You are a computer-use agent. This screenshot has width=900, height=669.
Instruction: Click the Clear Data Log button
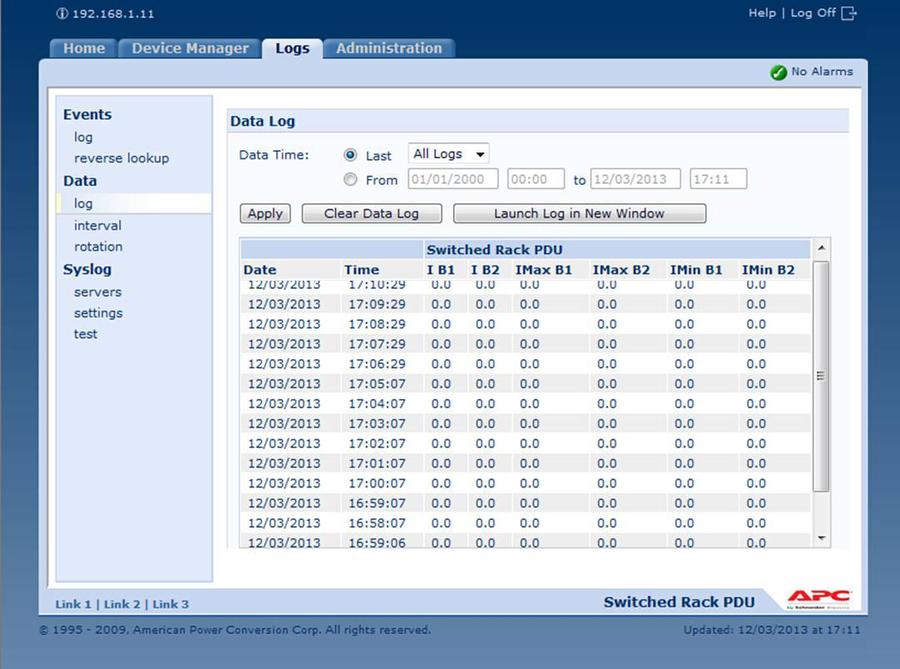point(371,214)
